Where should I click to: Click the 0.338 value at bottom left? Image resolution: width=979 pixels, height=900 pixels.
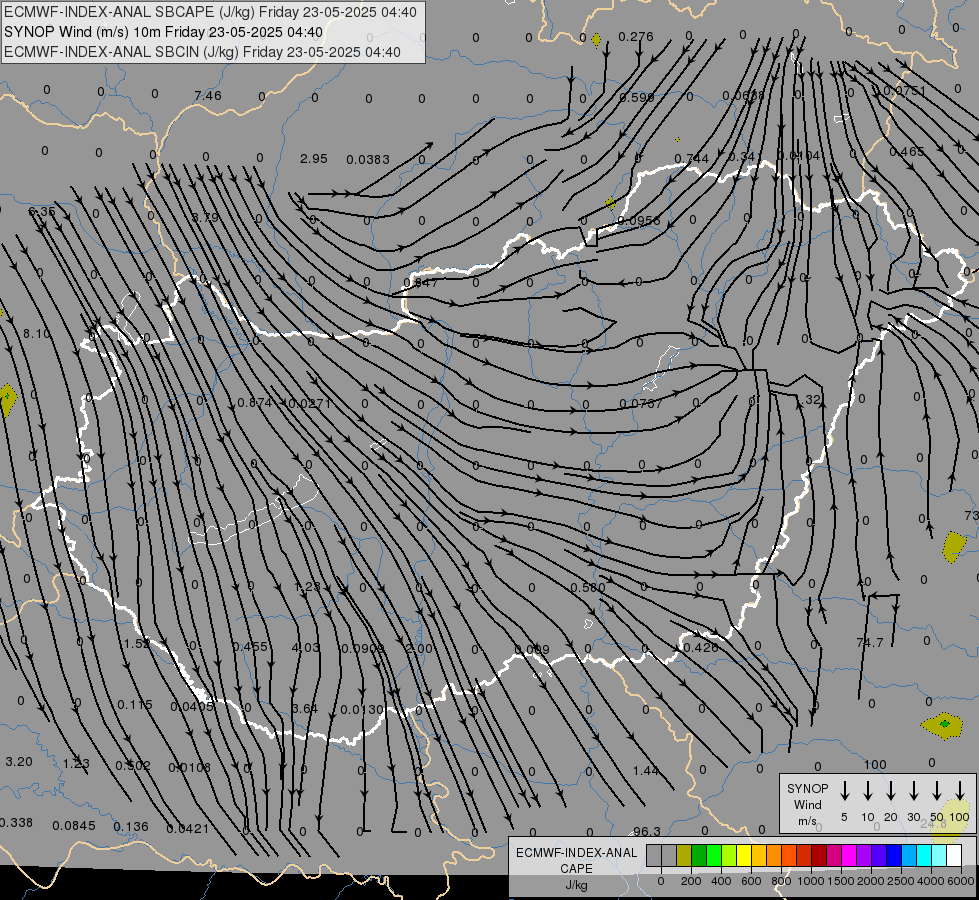pyautogui.click(x=16, y=823)
